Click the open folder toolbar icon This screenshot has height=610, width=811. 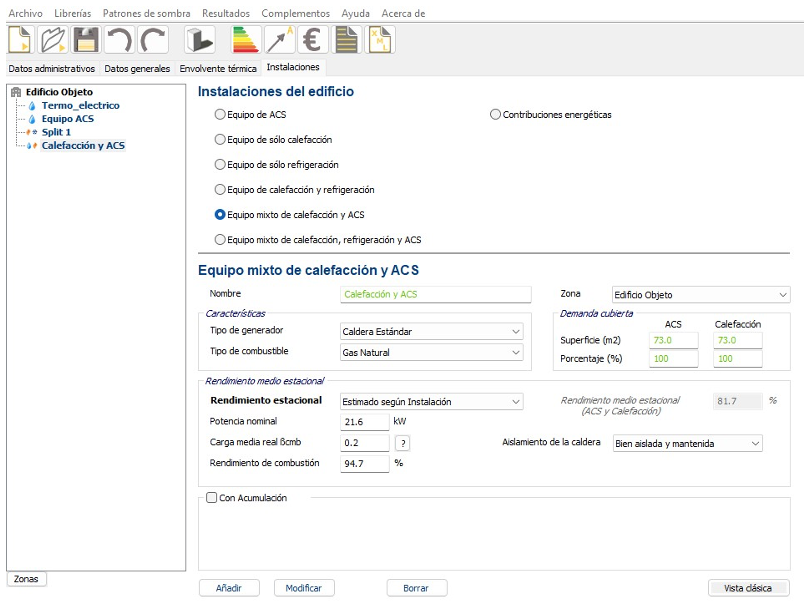point(53,40)
